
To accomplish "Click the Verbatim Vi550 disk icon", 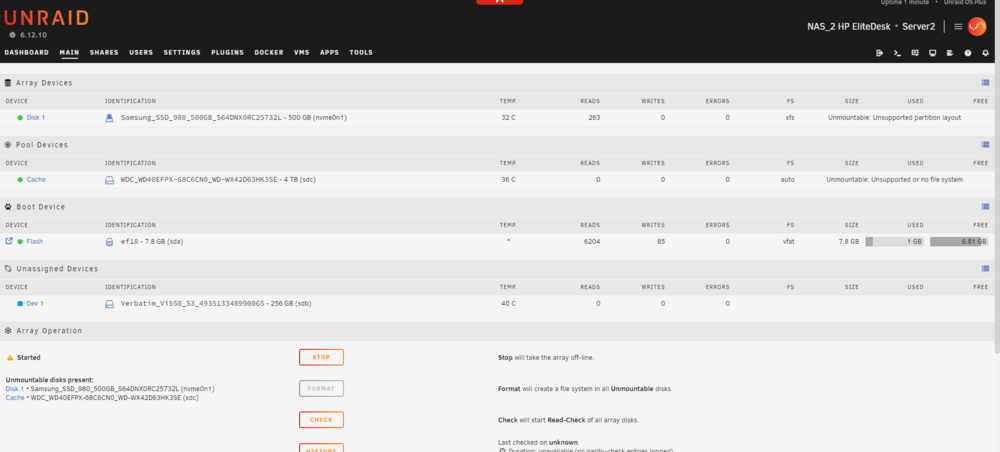I will [x=109, y=304].
